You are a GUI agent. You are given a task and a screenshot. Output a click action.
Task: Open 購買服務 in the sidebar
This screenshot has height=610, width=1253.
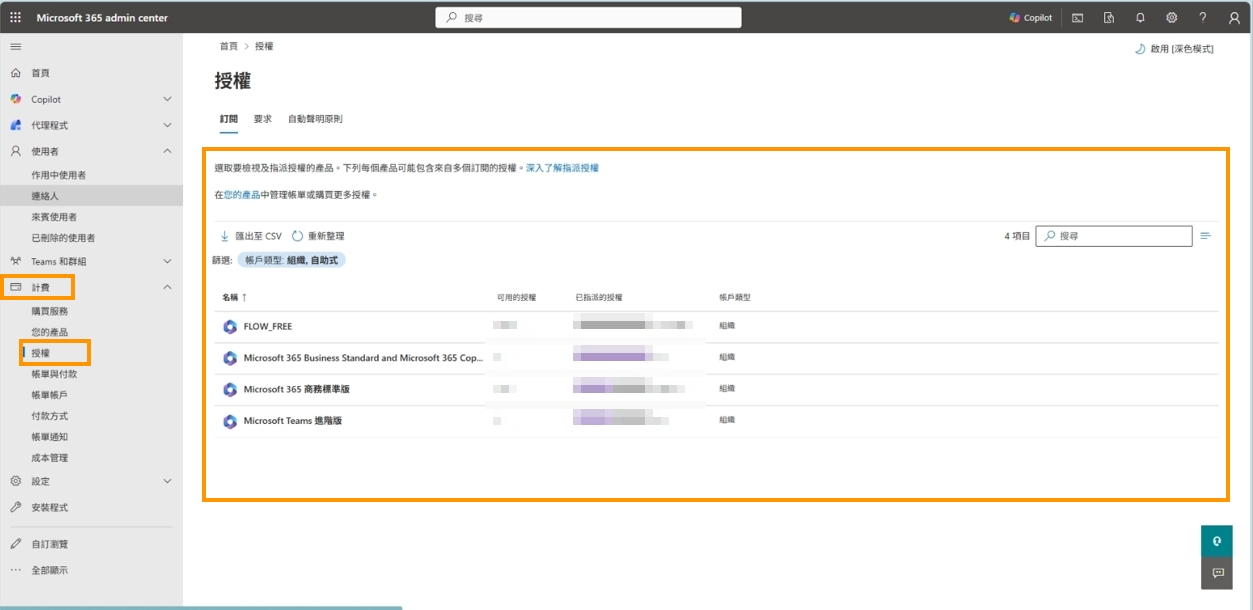50,311
